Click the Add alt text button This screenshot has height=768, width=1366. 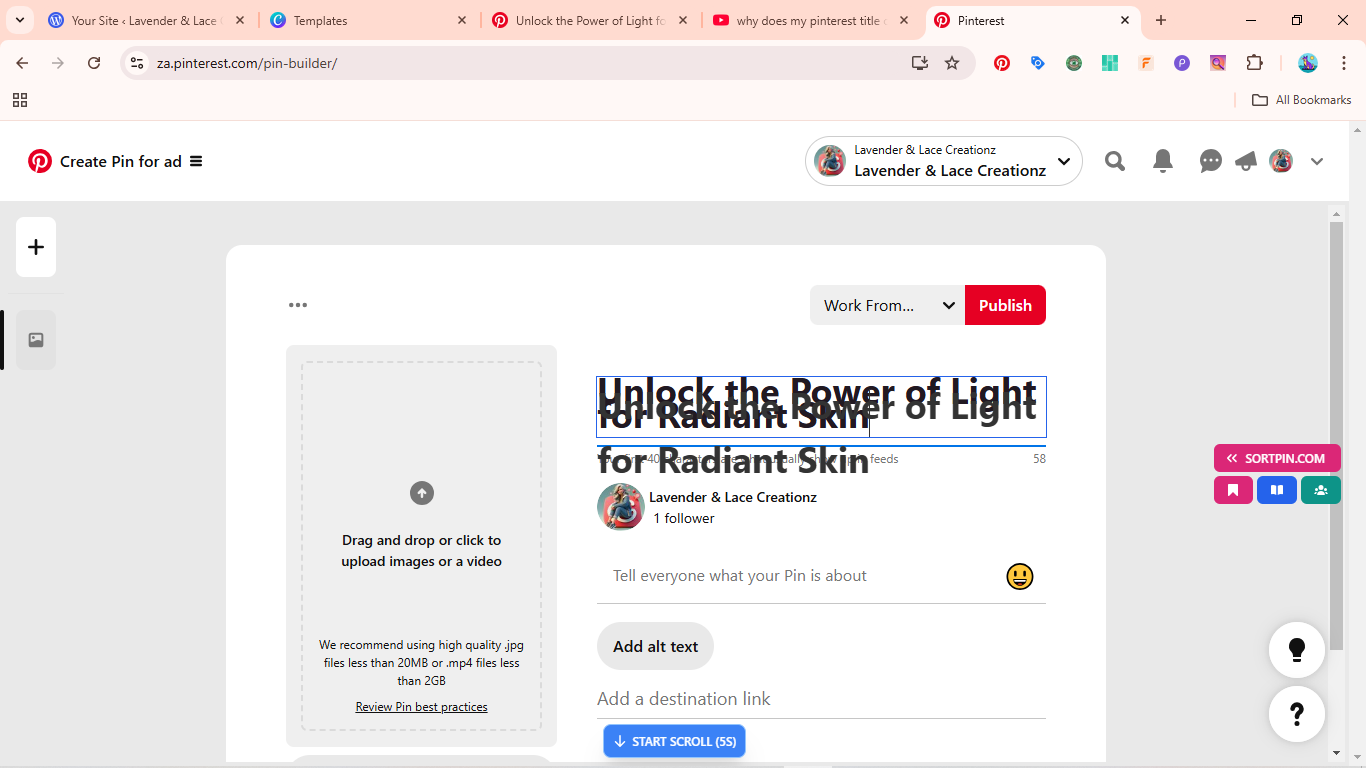(656, 646)
